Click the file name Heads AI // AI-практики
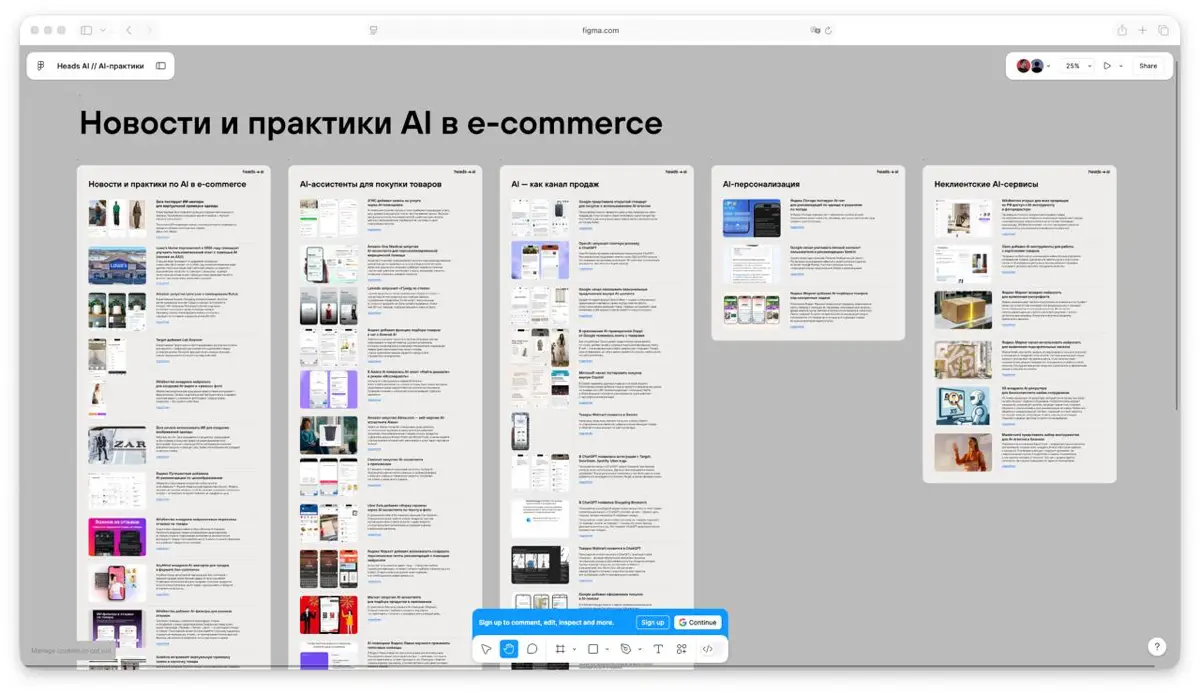Viewport: 1200px width, 694px height. tap(100, 65)
